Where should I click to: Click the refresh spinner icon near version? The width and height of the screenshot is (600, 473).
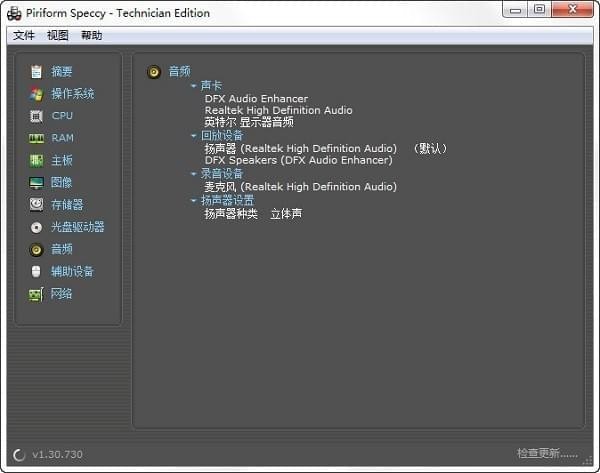tap(19, 455)
